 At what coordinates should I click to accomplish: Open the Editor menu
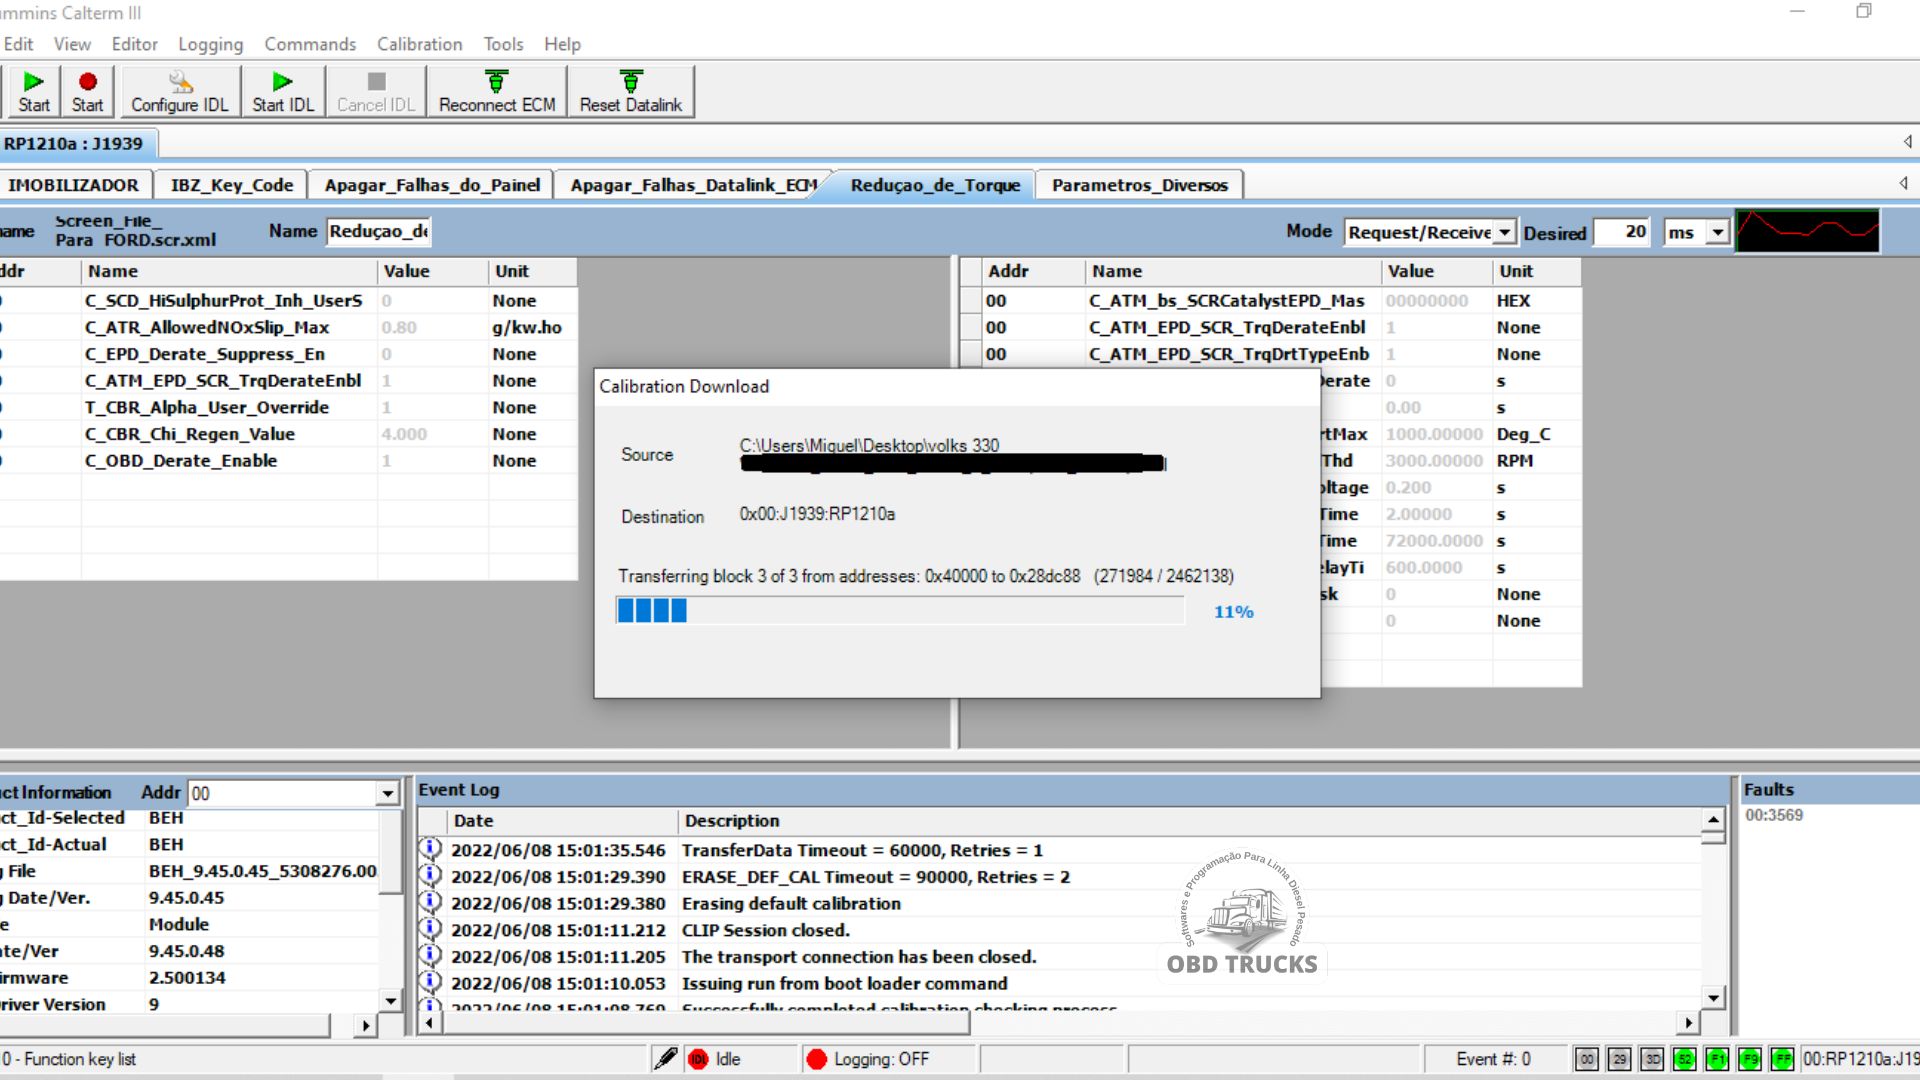pyautogui.click(x=135, y=44)
